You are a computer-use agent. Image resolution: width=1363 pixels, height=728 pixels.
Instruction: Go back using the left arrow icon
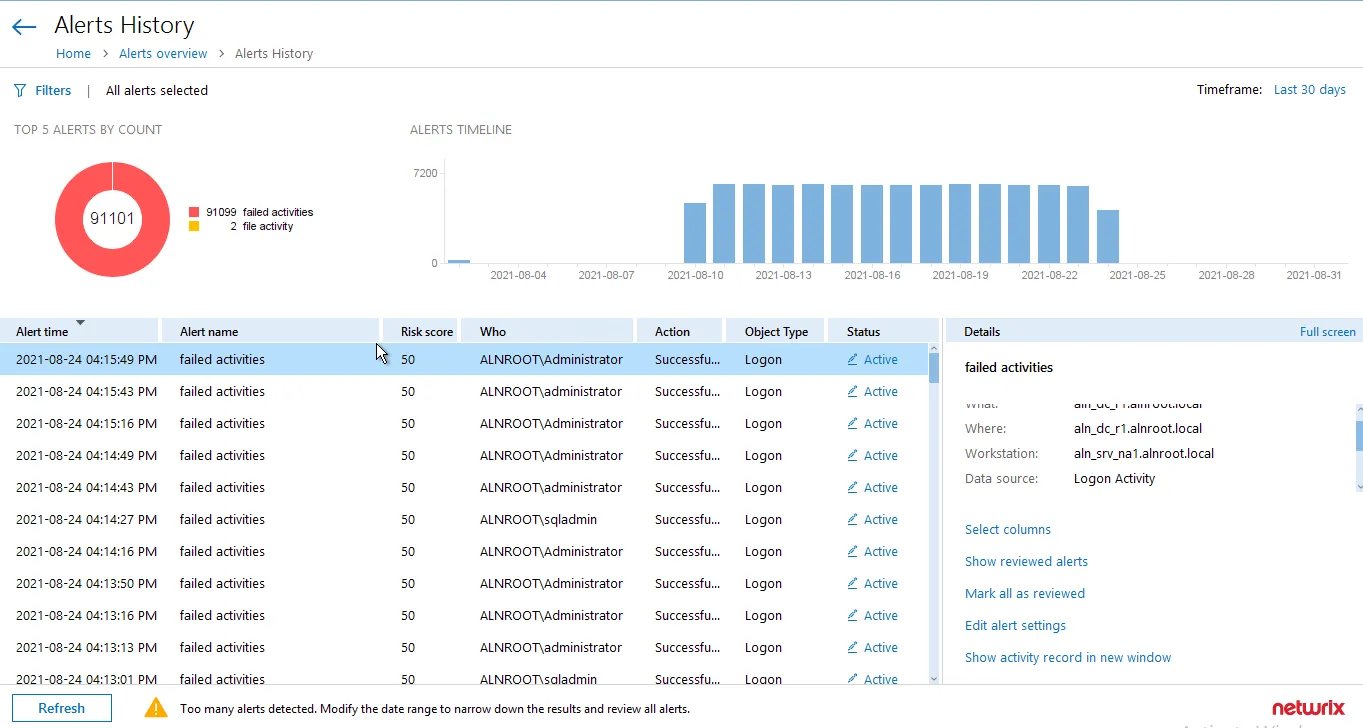[24, 27]
